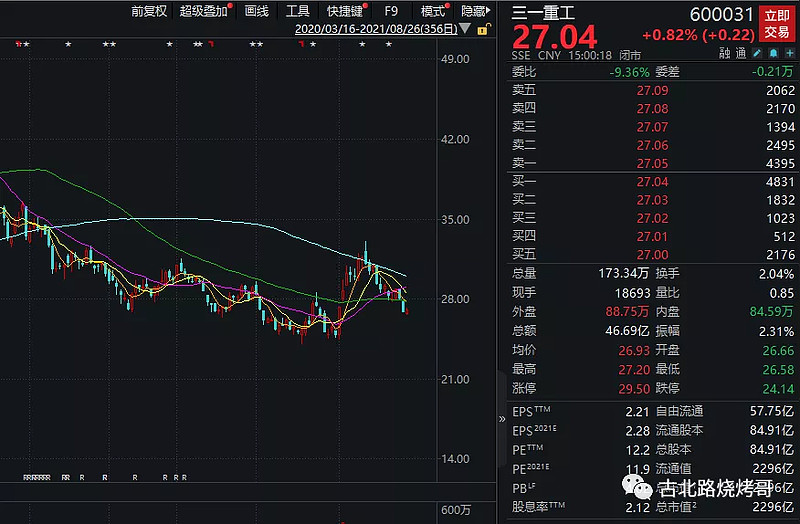Select the 卖五 27.09 ask row
The height and width of the screenshot is (524, 800).
(x=653, y=90)
